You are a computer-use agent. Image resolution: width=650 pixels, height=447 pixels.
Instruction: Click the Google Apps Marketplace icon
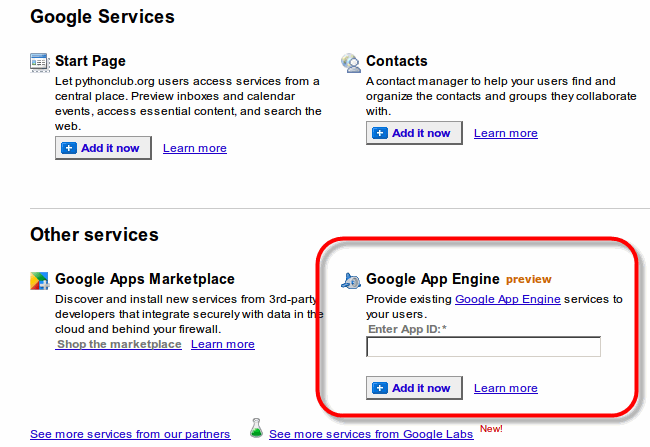coord(40,280)
